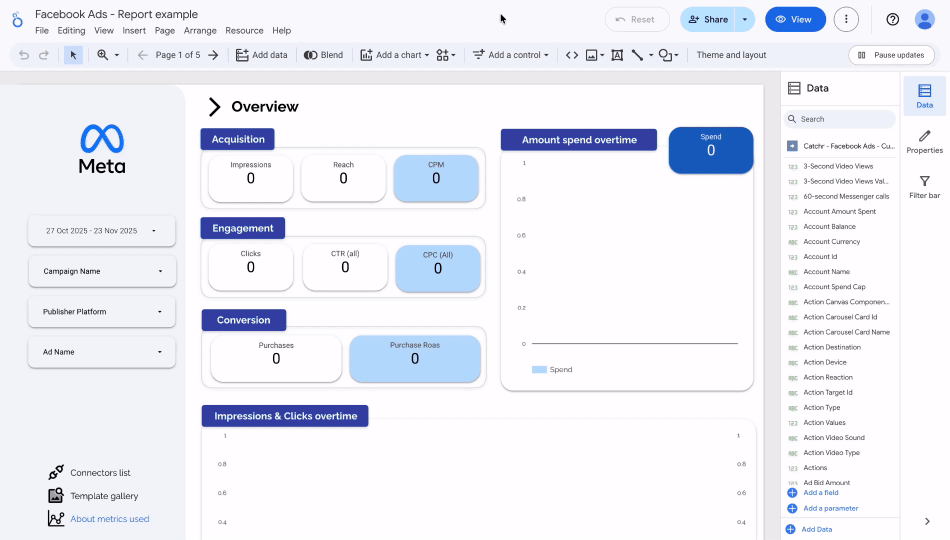Image resolution: width=950 pixels, height=540 pixels.
Task: Click the Add data toolbar button
Action: 262,55
